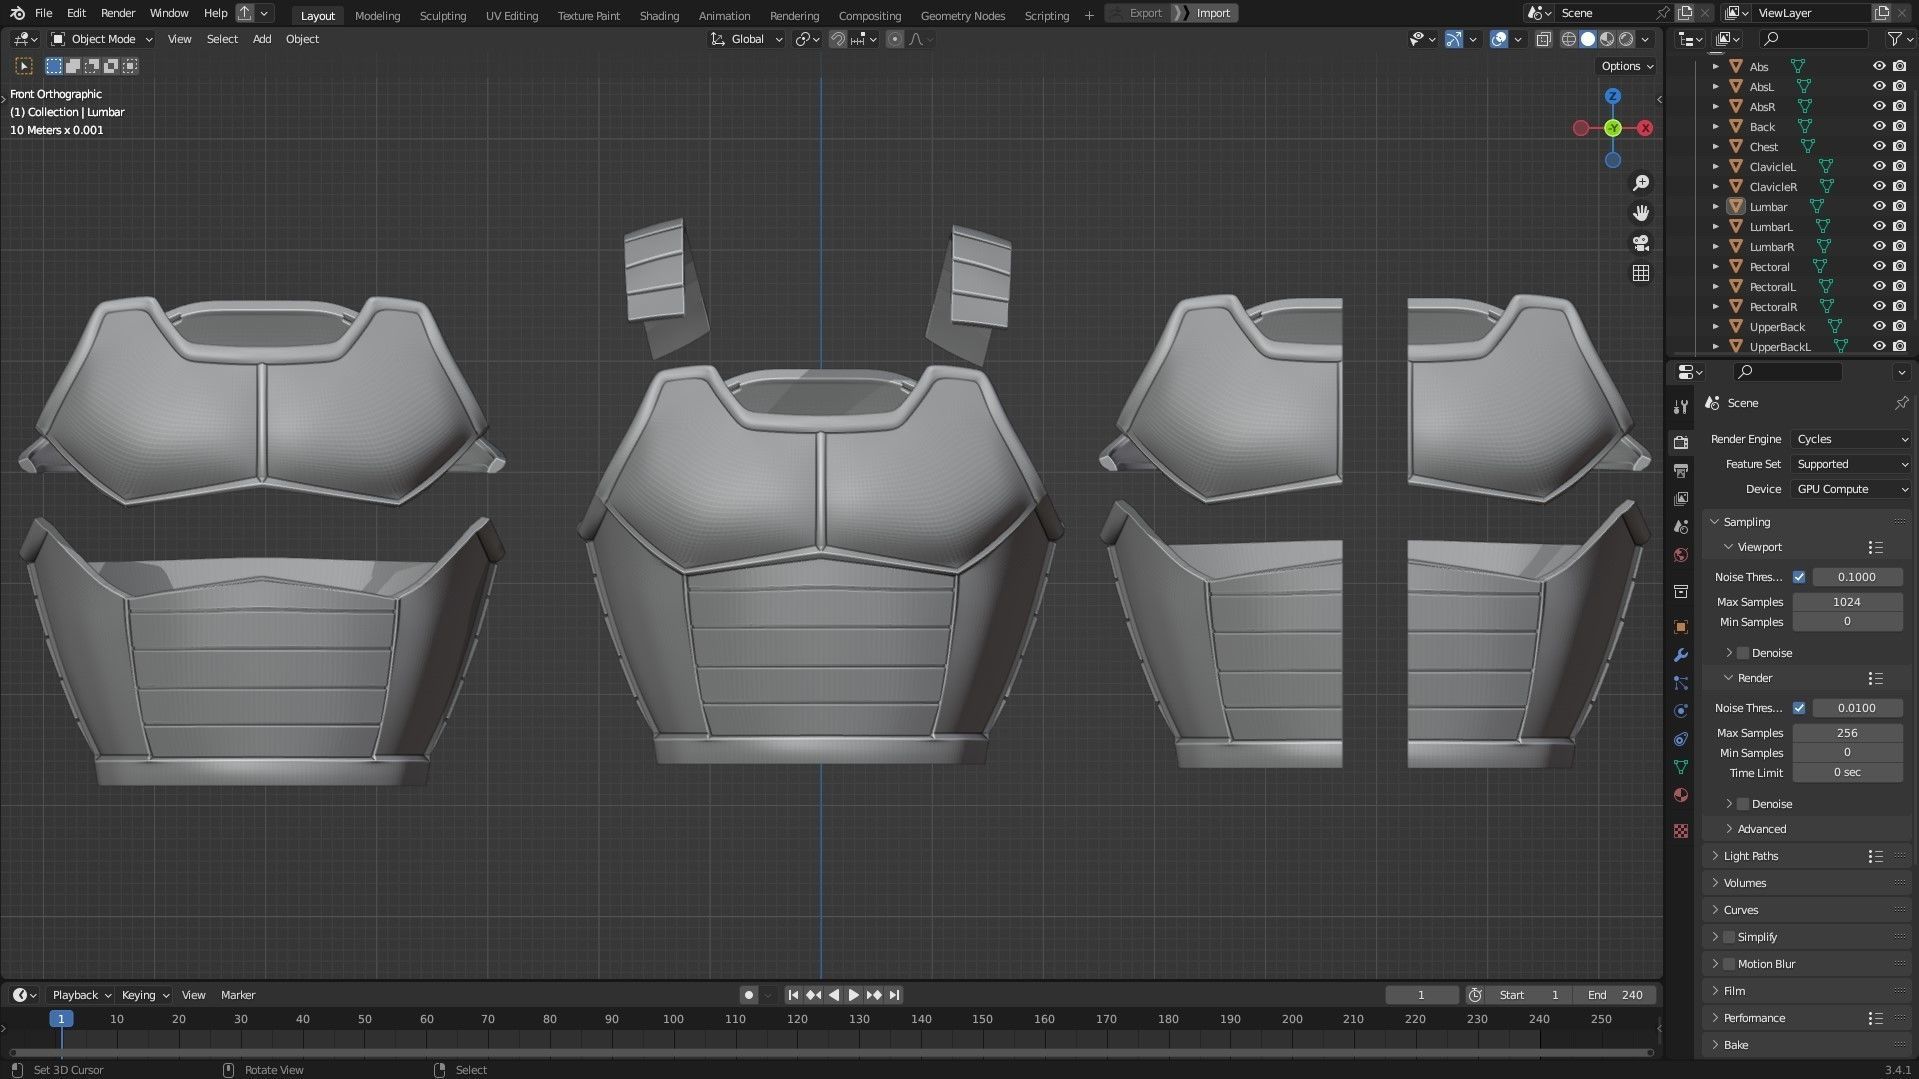
Task: Select rendered viewport shading
Action: [x=1626, y=39]
